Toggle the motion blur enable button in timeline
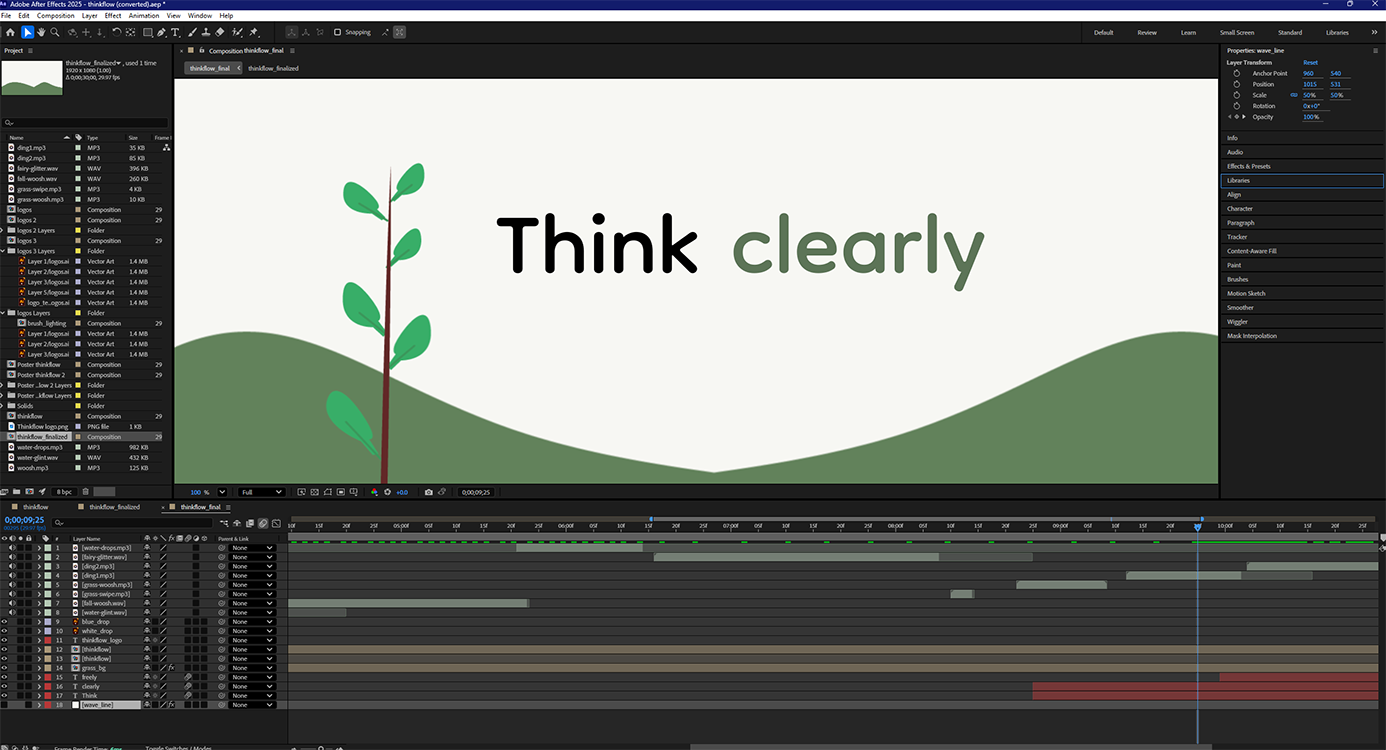1386x750 pixels. click(263, 523)
